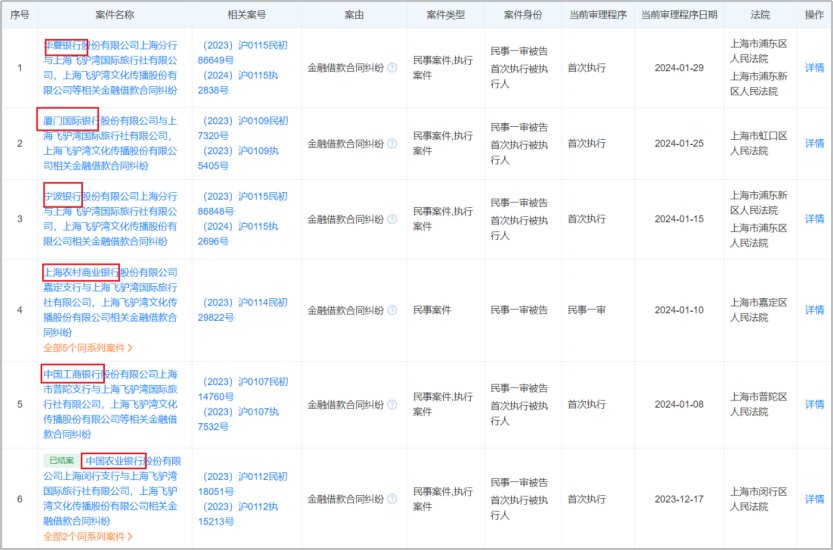Screen dimensions: 833x550
Task: Click help icon beside 案由 in row 2
Action: 392,143
